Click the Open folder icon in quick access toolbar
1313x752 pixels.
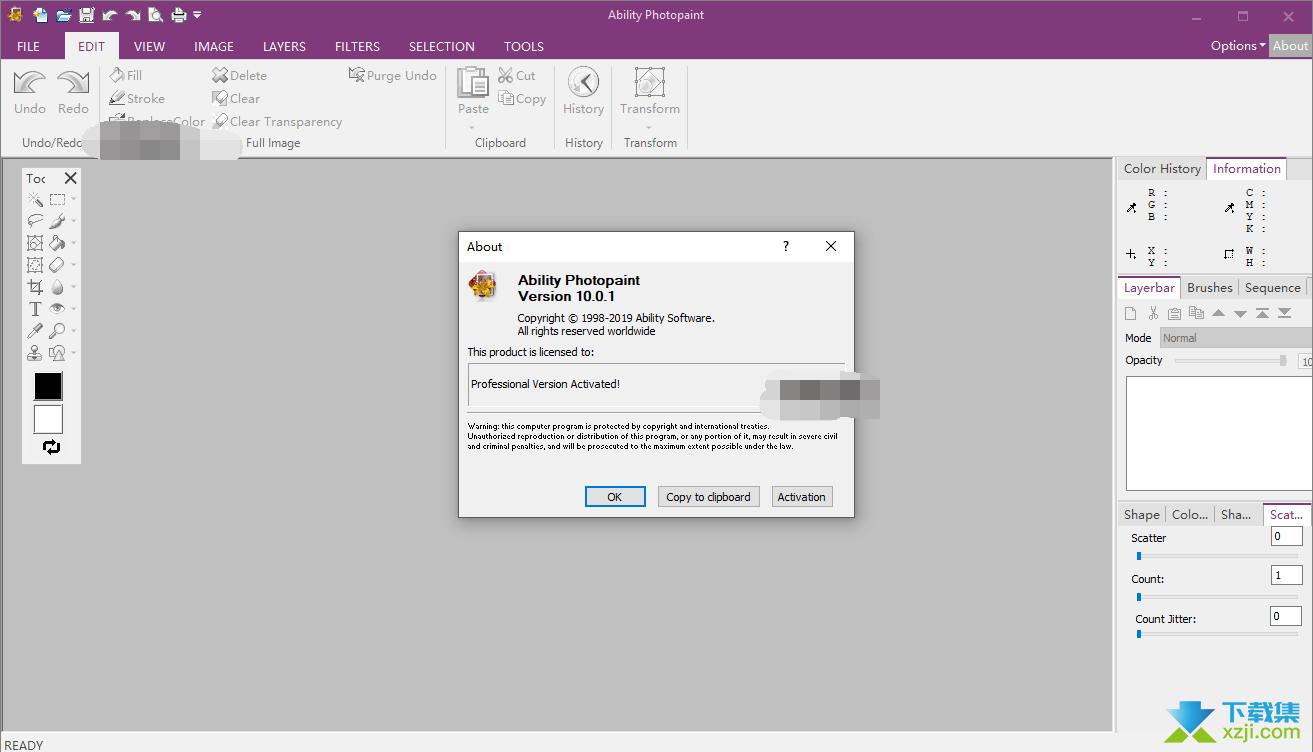[x=63, y=15]
